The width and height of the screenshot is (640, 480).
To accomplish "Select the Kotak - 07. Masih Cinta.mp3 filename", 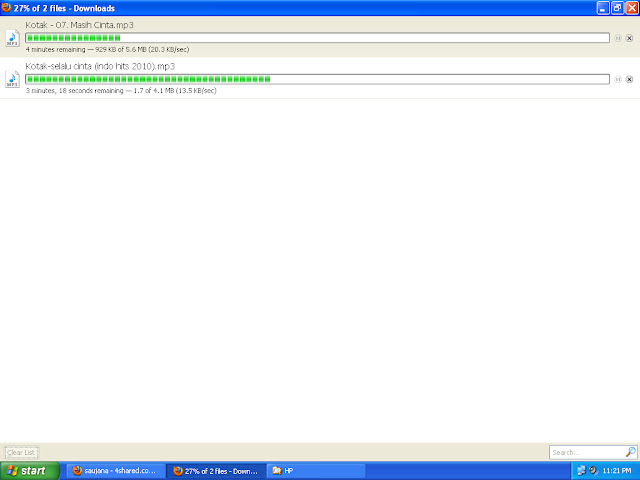I will tap(79, 25).
